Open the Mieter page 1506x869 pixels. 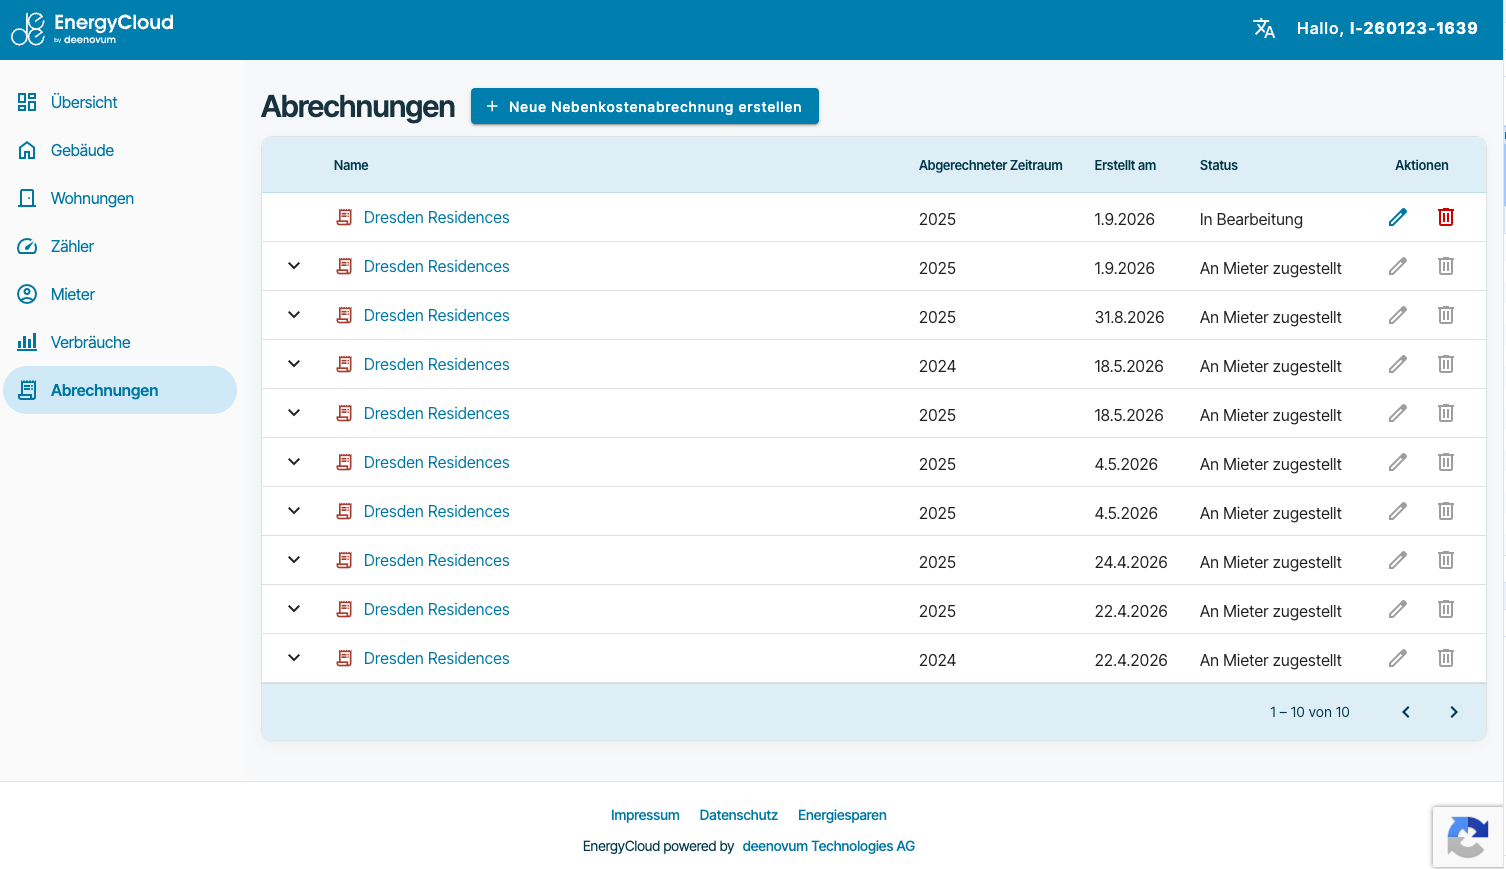coord(120,294)
